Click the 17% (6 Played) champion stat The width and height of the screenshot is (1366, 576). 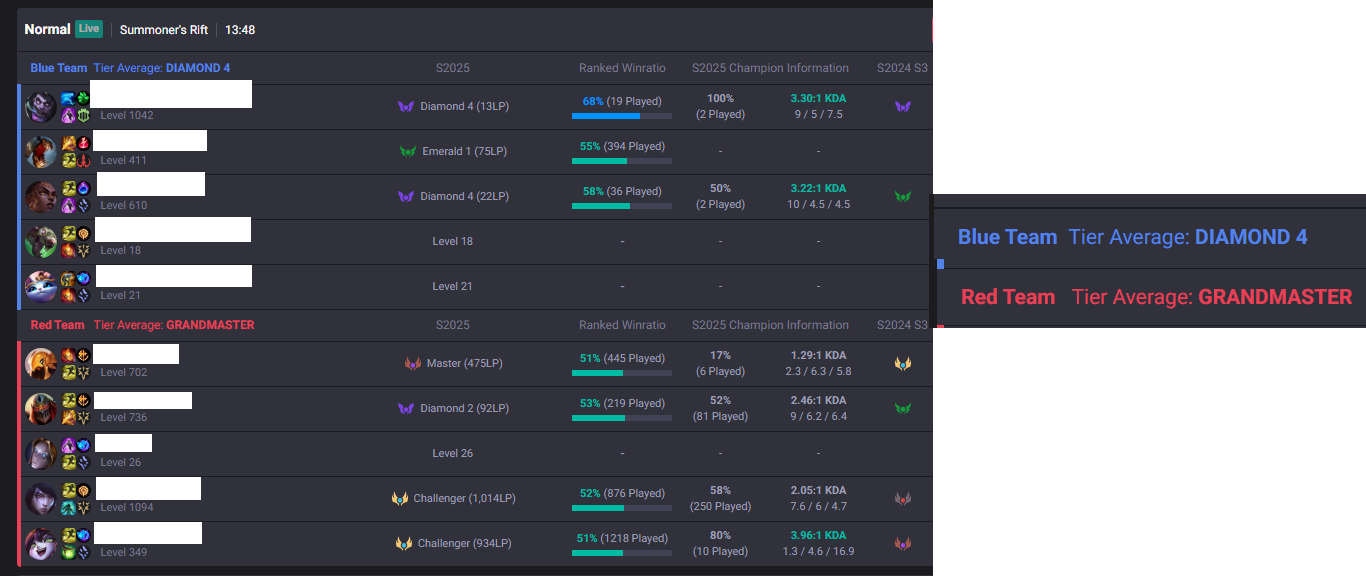tap(720, 364)
